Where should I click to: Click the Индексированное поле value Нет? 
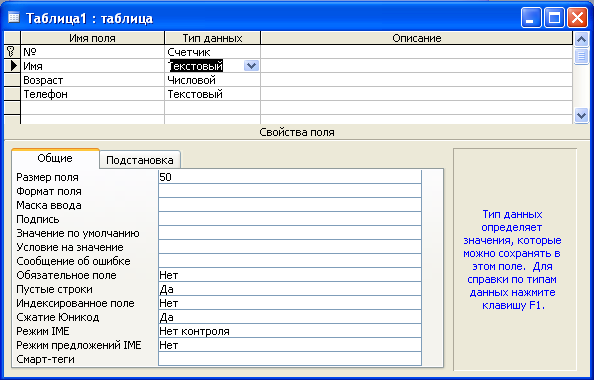click(290, 303)
